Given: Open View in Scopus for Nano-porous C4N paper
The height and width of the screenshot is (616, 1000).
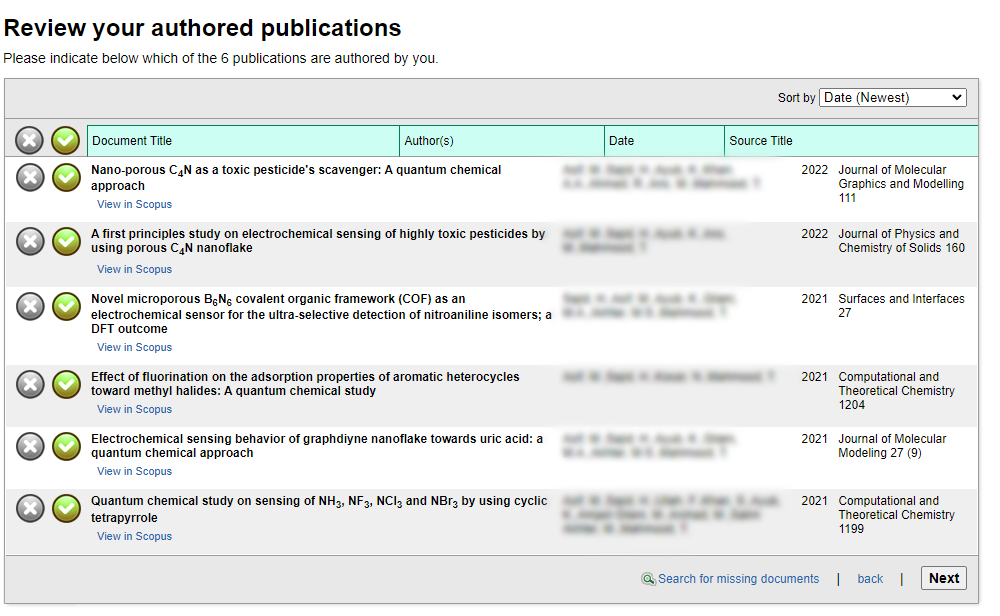Looking at the screenshot, I should [135, 204].
